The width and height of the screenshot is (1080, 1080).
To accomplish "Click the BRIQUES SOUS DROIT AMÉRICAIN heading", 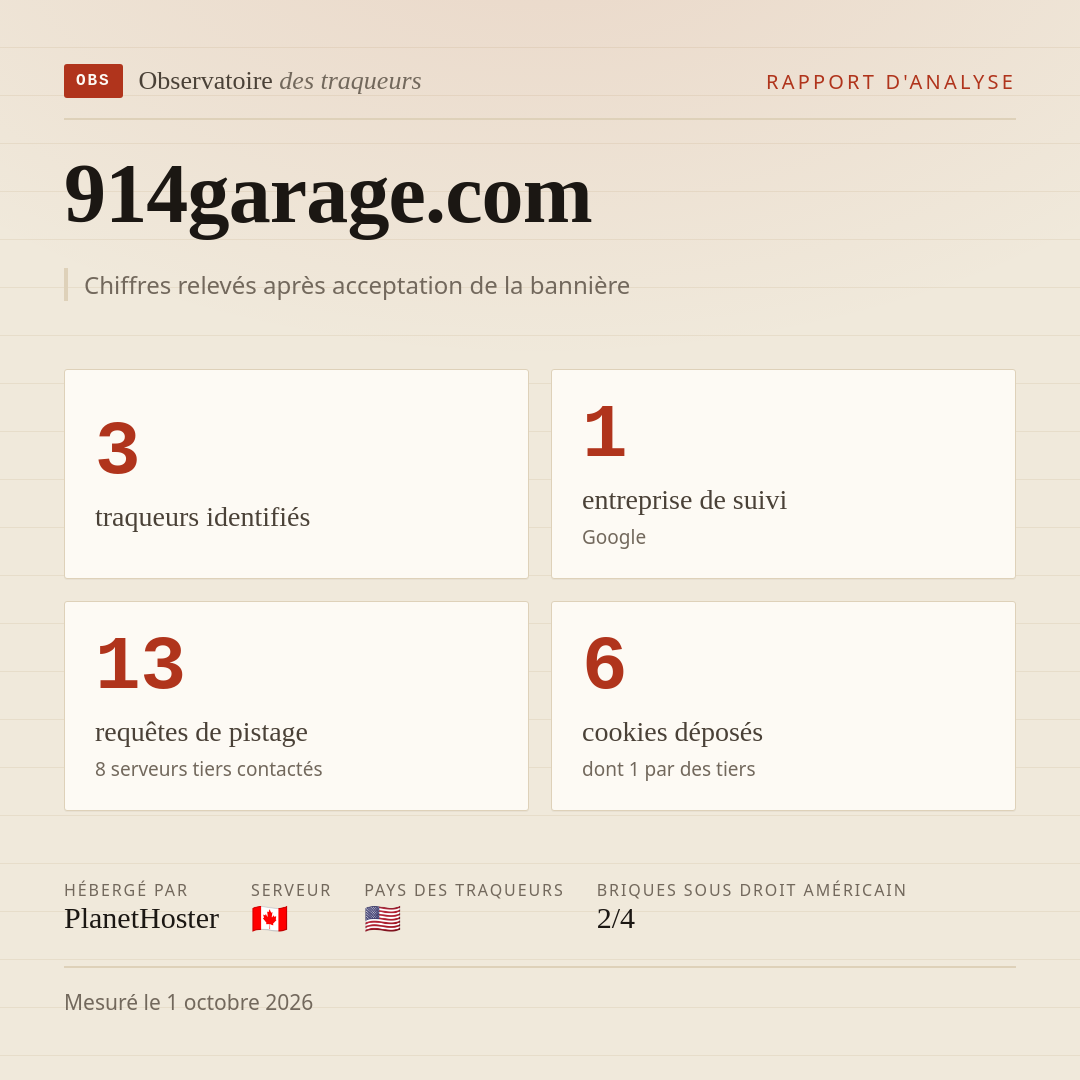I will [x=751, y=890].
